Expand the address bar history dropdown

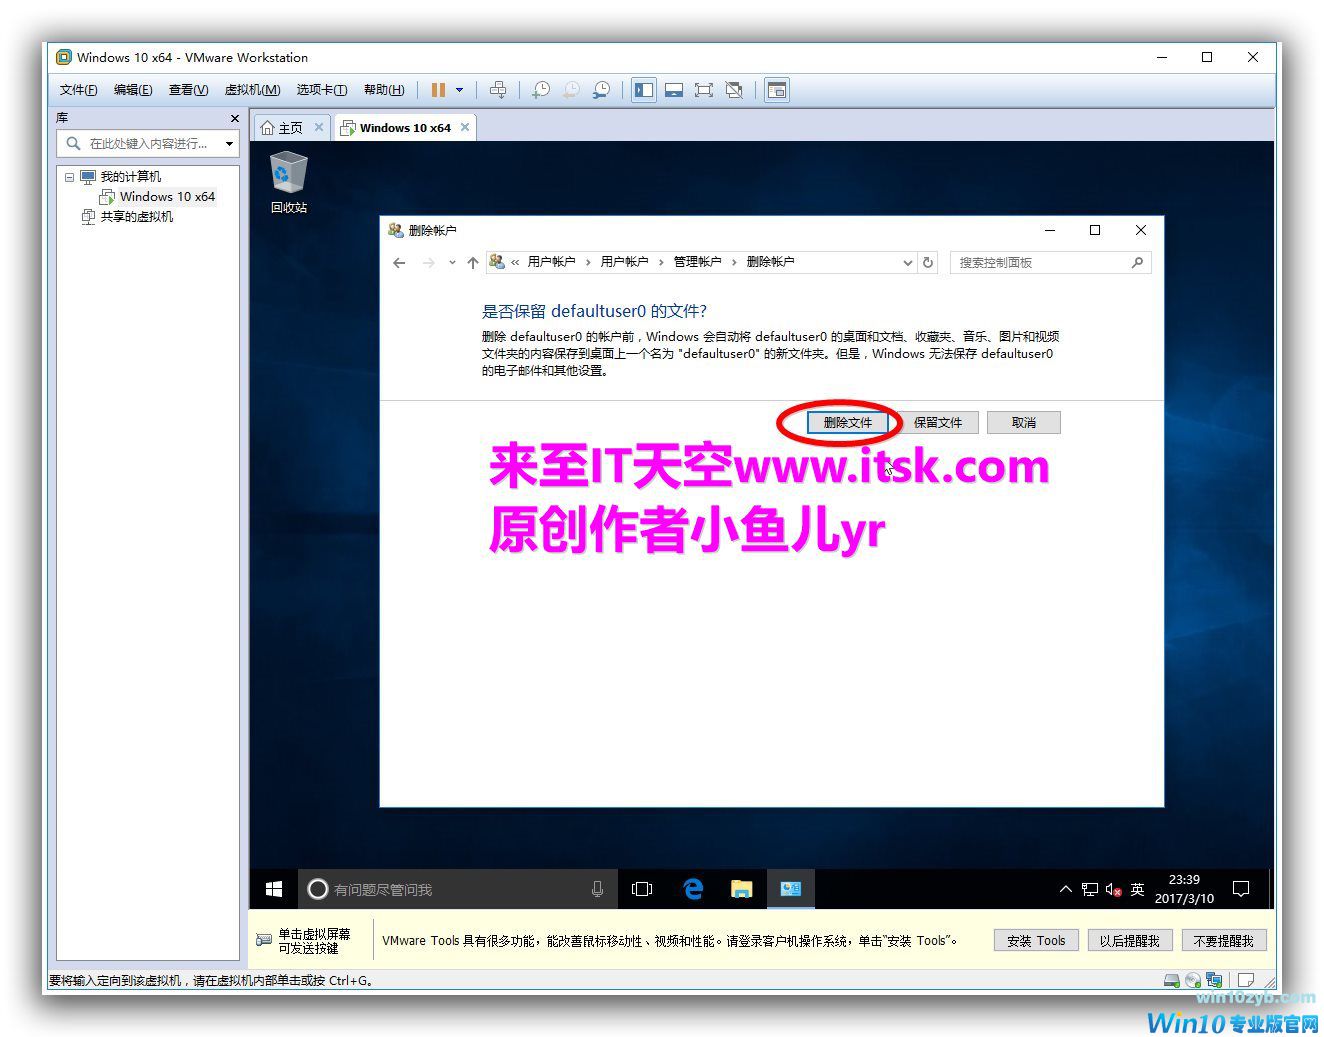[x=907, y=263]
